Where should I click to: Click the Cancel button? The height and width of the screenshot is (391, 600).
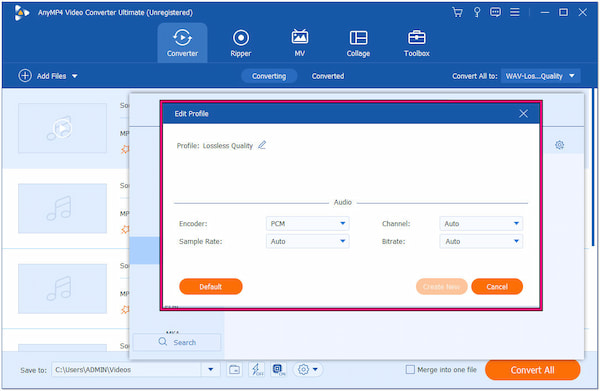pyautogui.click(x=497, y=287)
